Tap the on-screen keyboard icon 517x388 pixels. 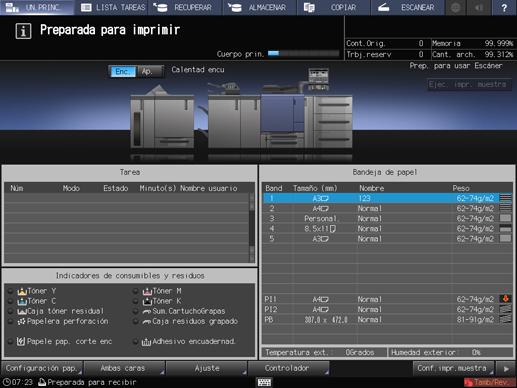264,382
